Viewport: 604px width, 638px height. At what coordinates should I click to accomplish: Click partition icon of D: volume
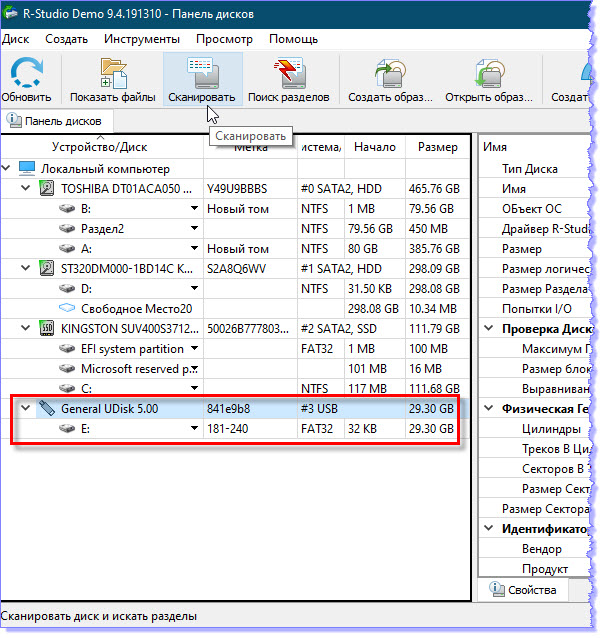67,290
